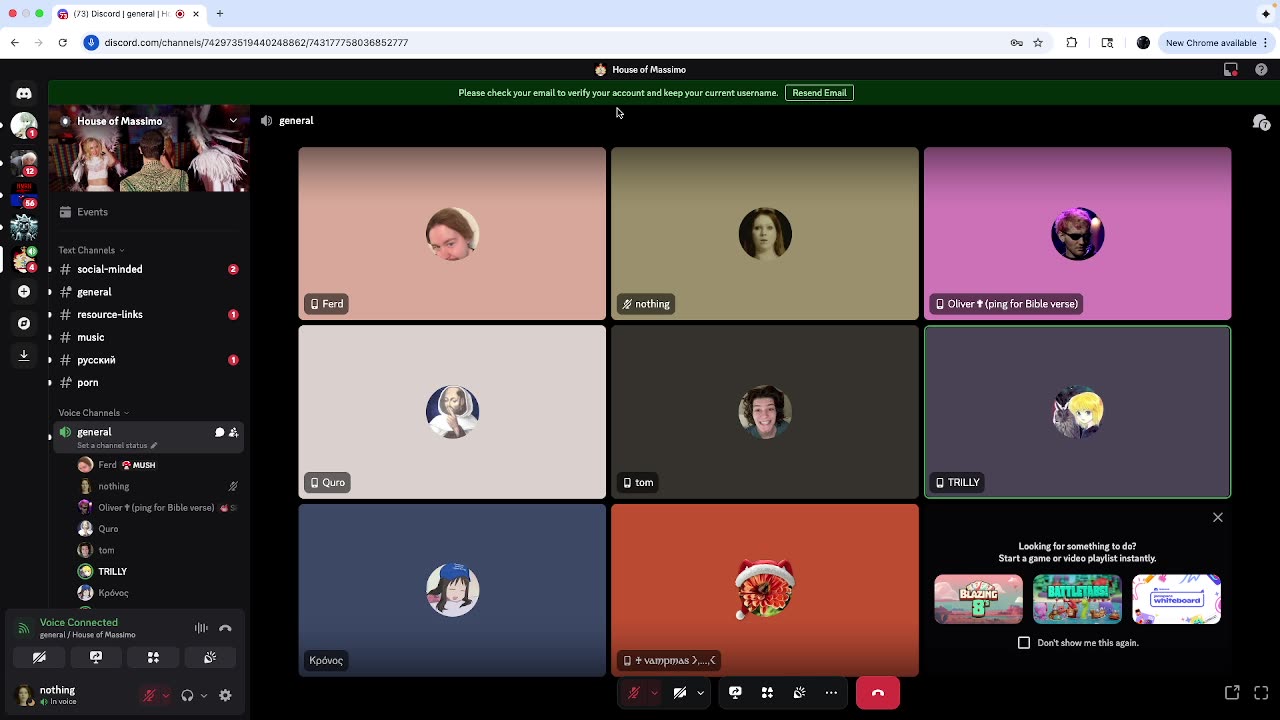Open activities from the call control bar

point(767,692)
